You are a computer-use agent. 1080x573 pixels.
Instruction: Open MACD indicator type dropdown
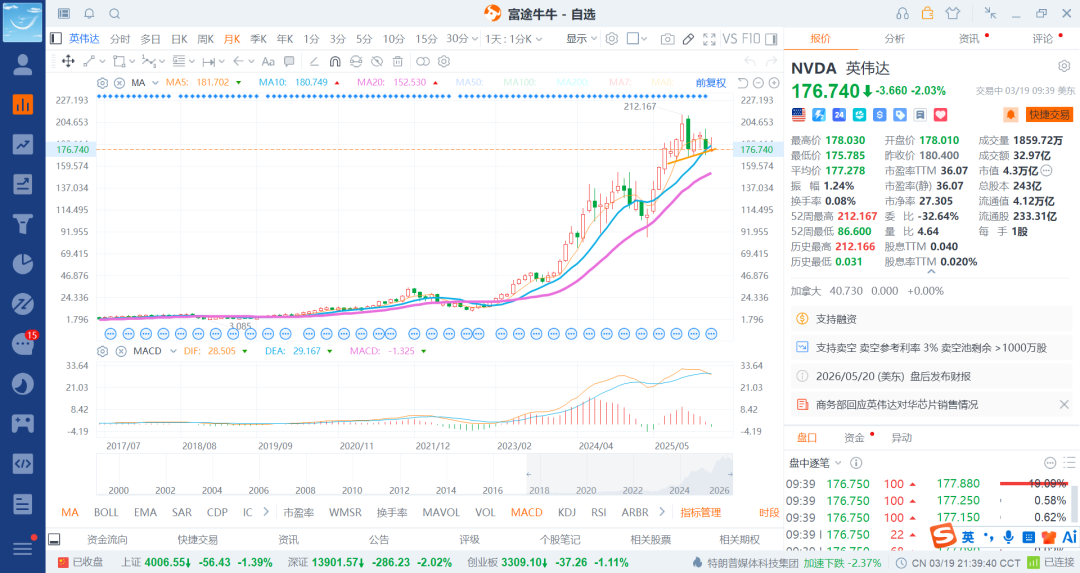point(173,351)
